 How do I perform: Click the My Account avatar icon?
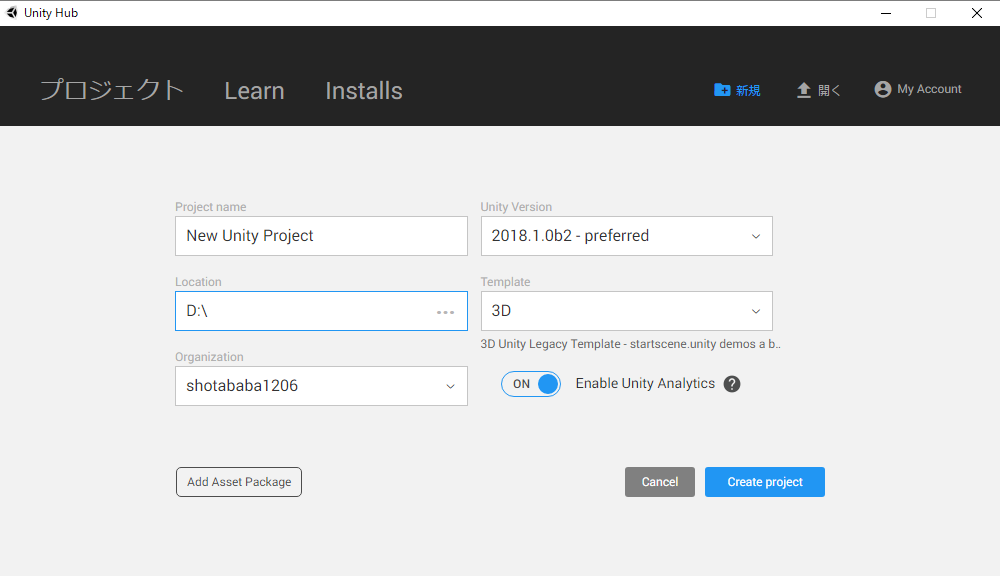(x=883, y=89)
